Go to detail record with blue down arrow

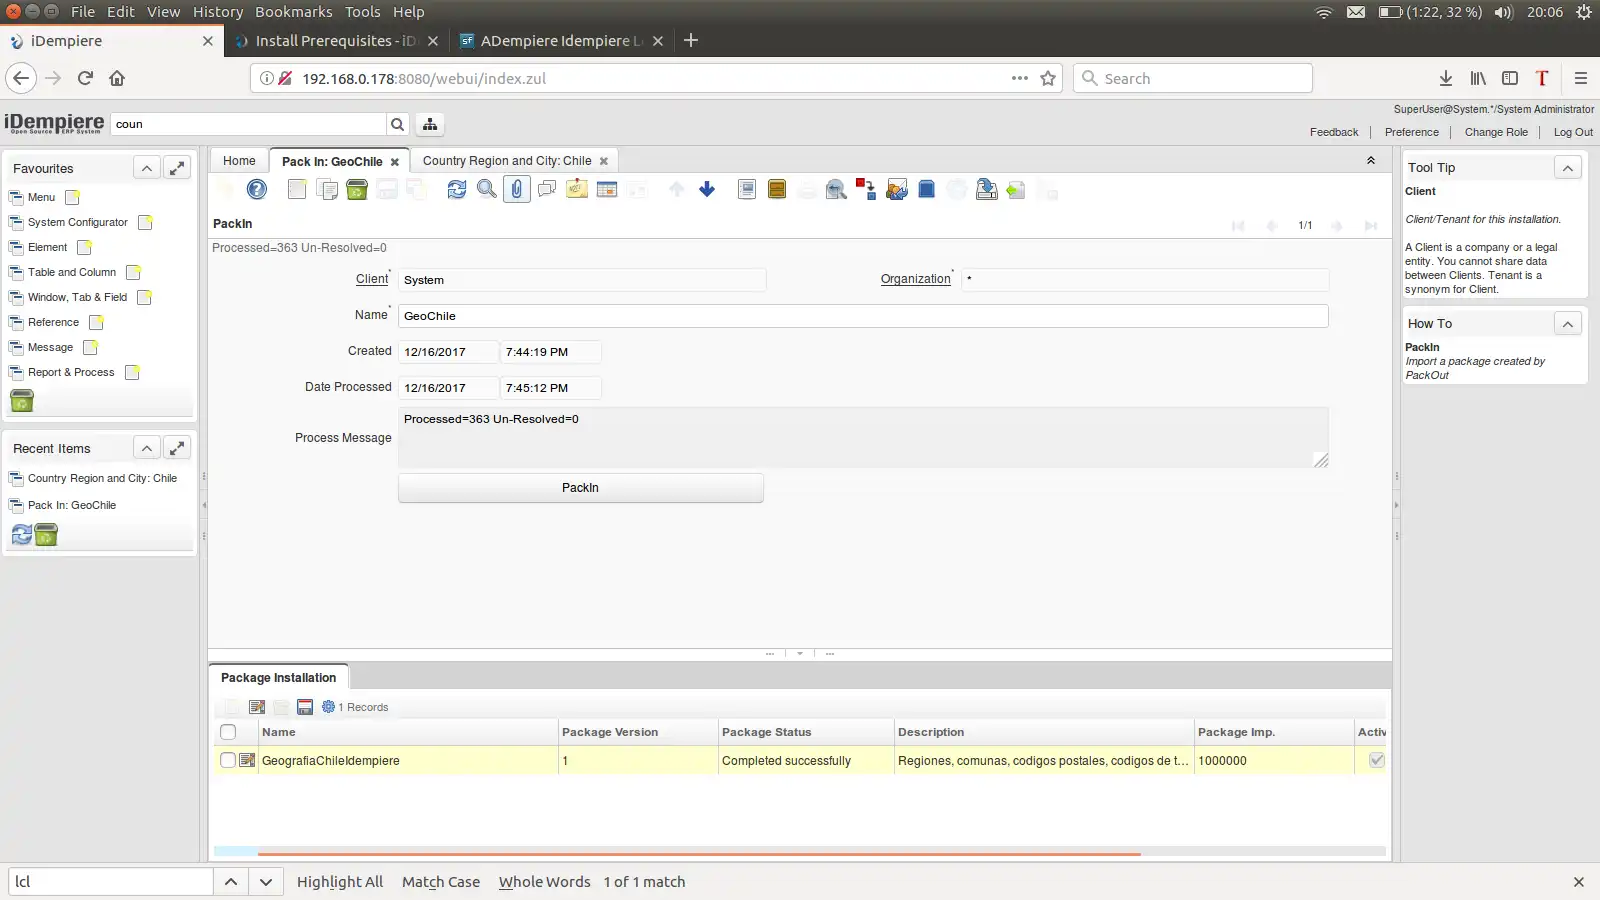coord(707,189)
